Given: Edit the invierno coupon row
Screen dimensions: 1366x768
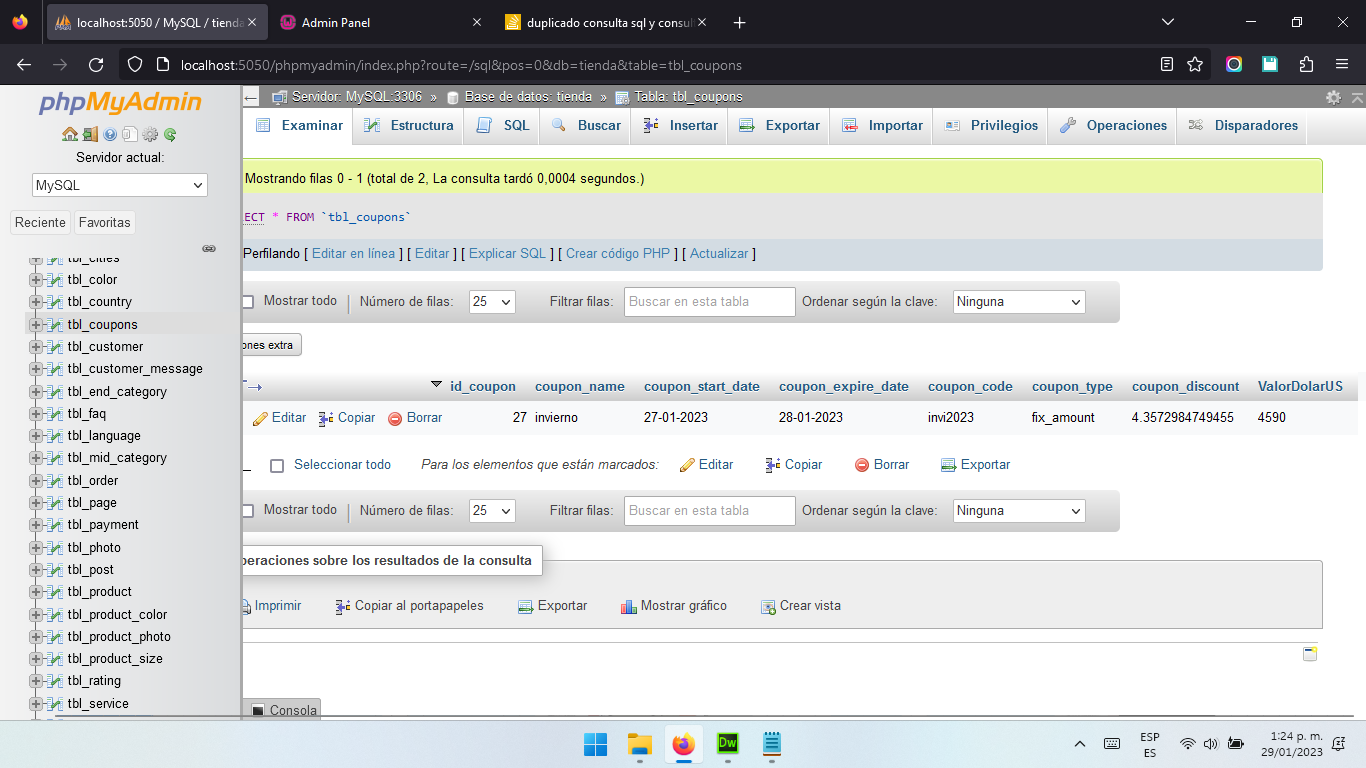Looking at the screenshot, I should pyautogui.click(x=279, y=418).
